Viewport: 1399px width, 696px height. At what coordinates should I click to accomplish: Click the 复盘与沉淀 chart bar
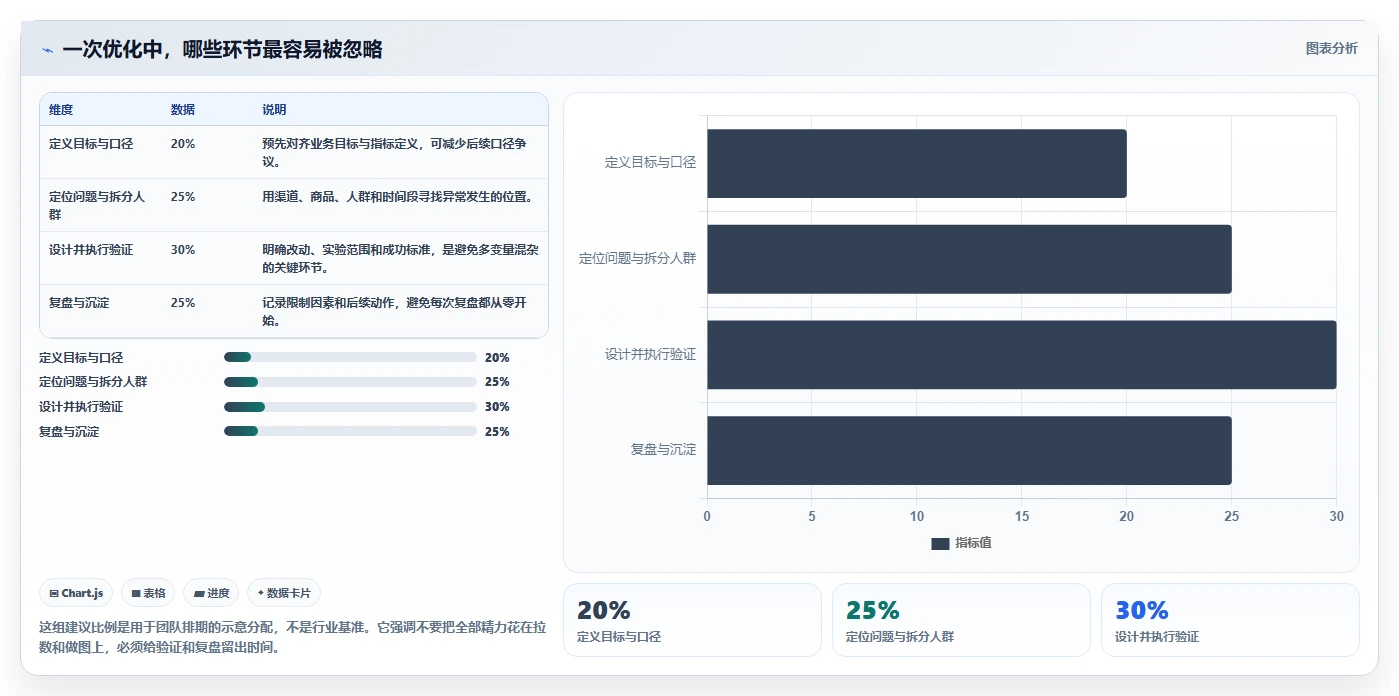969,450
